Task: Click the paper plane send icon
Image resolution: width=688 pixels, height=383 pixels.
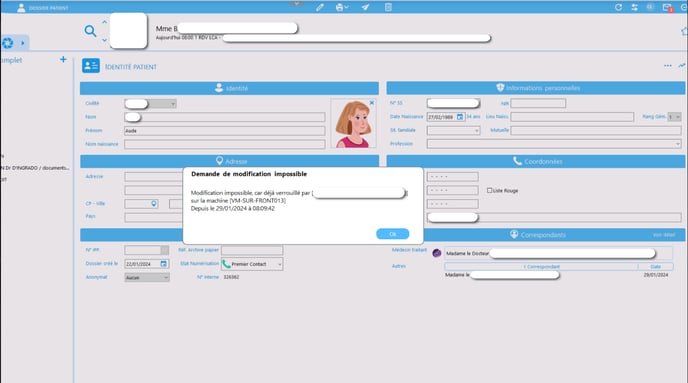Action: click(x=365, y=7)
